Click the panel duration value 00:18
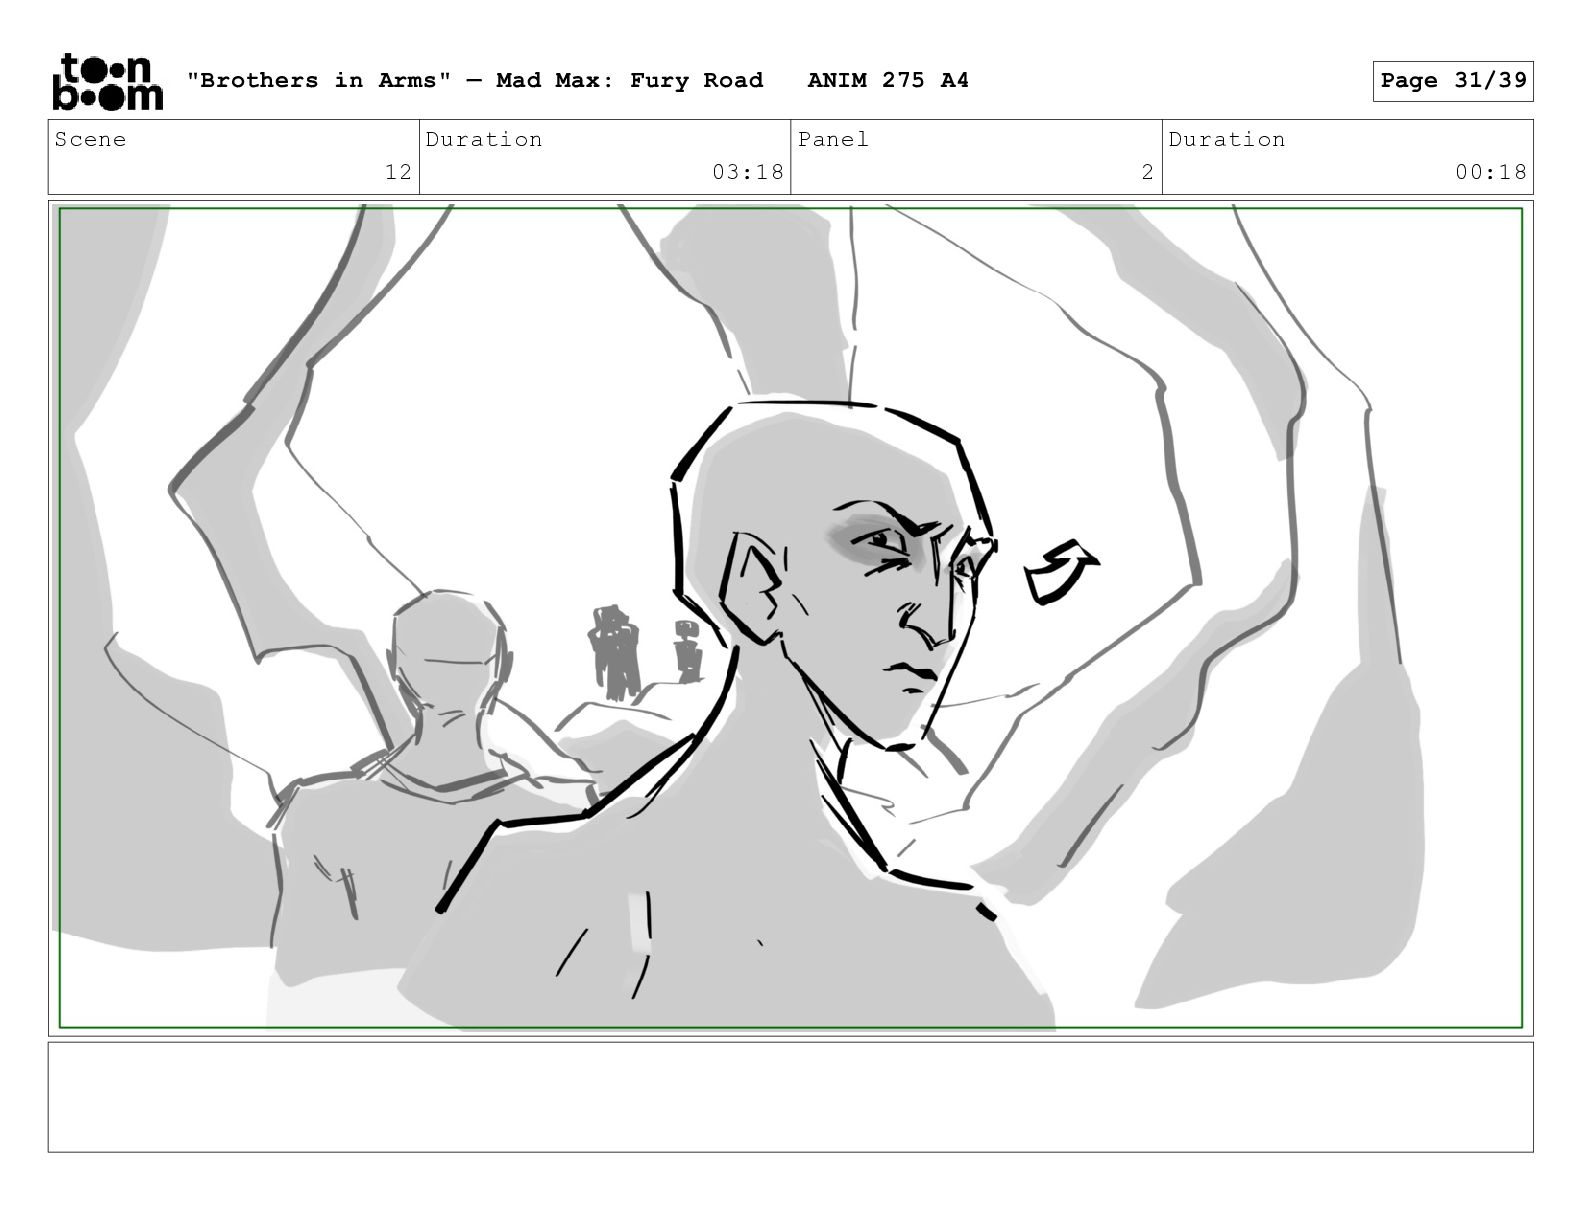This screenshot has width=1584, height=1224. [1491, 172]
